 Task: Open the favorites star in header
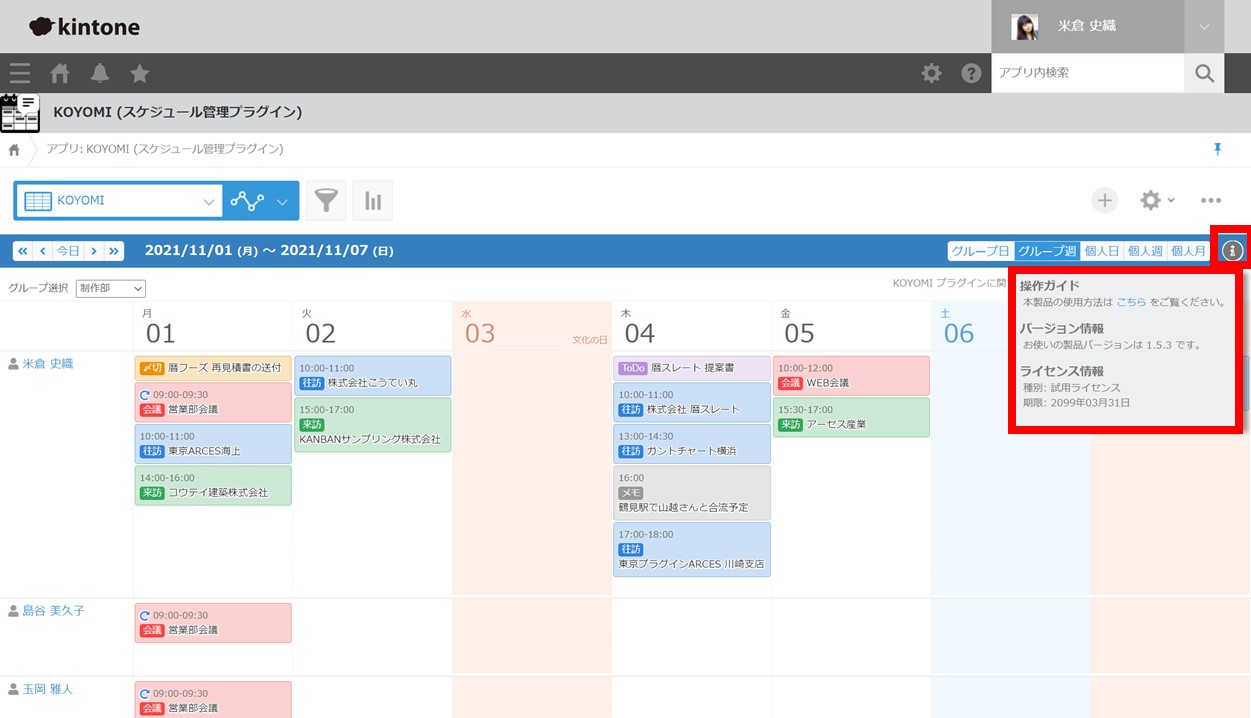point(140,73)
